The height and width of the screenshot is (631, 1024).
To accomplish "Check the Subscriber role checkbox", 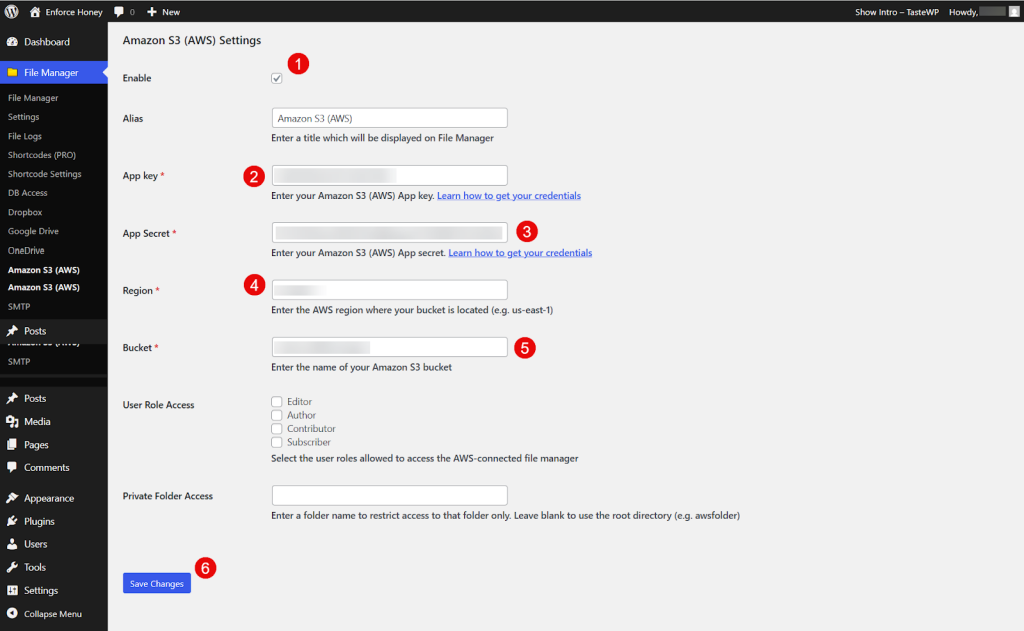I will click(276, 442).
